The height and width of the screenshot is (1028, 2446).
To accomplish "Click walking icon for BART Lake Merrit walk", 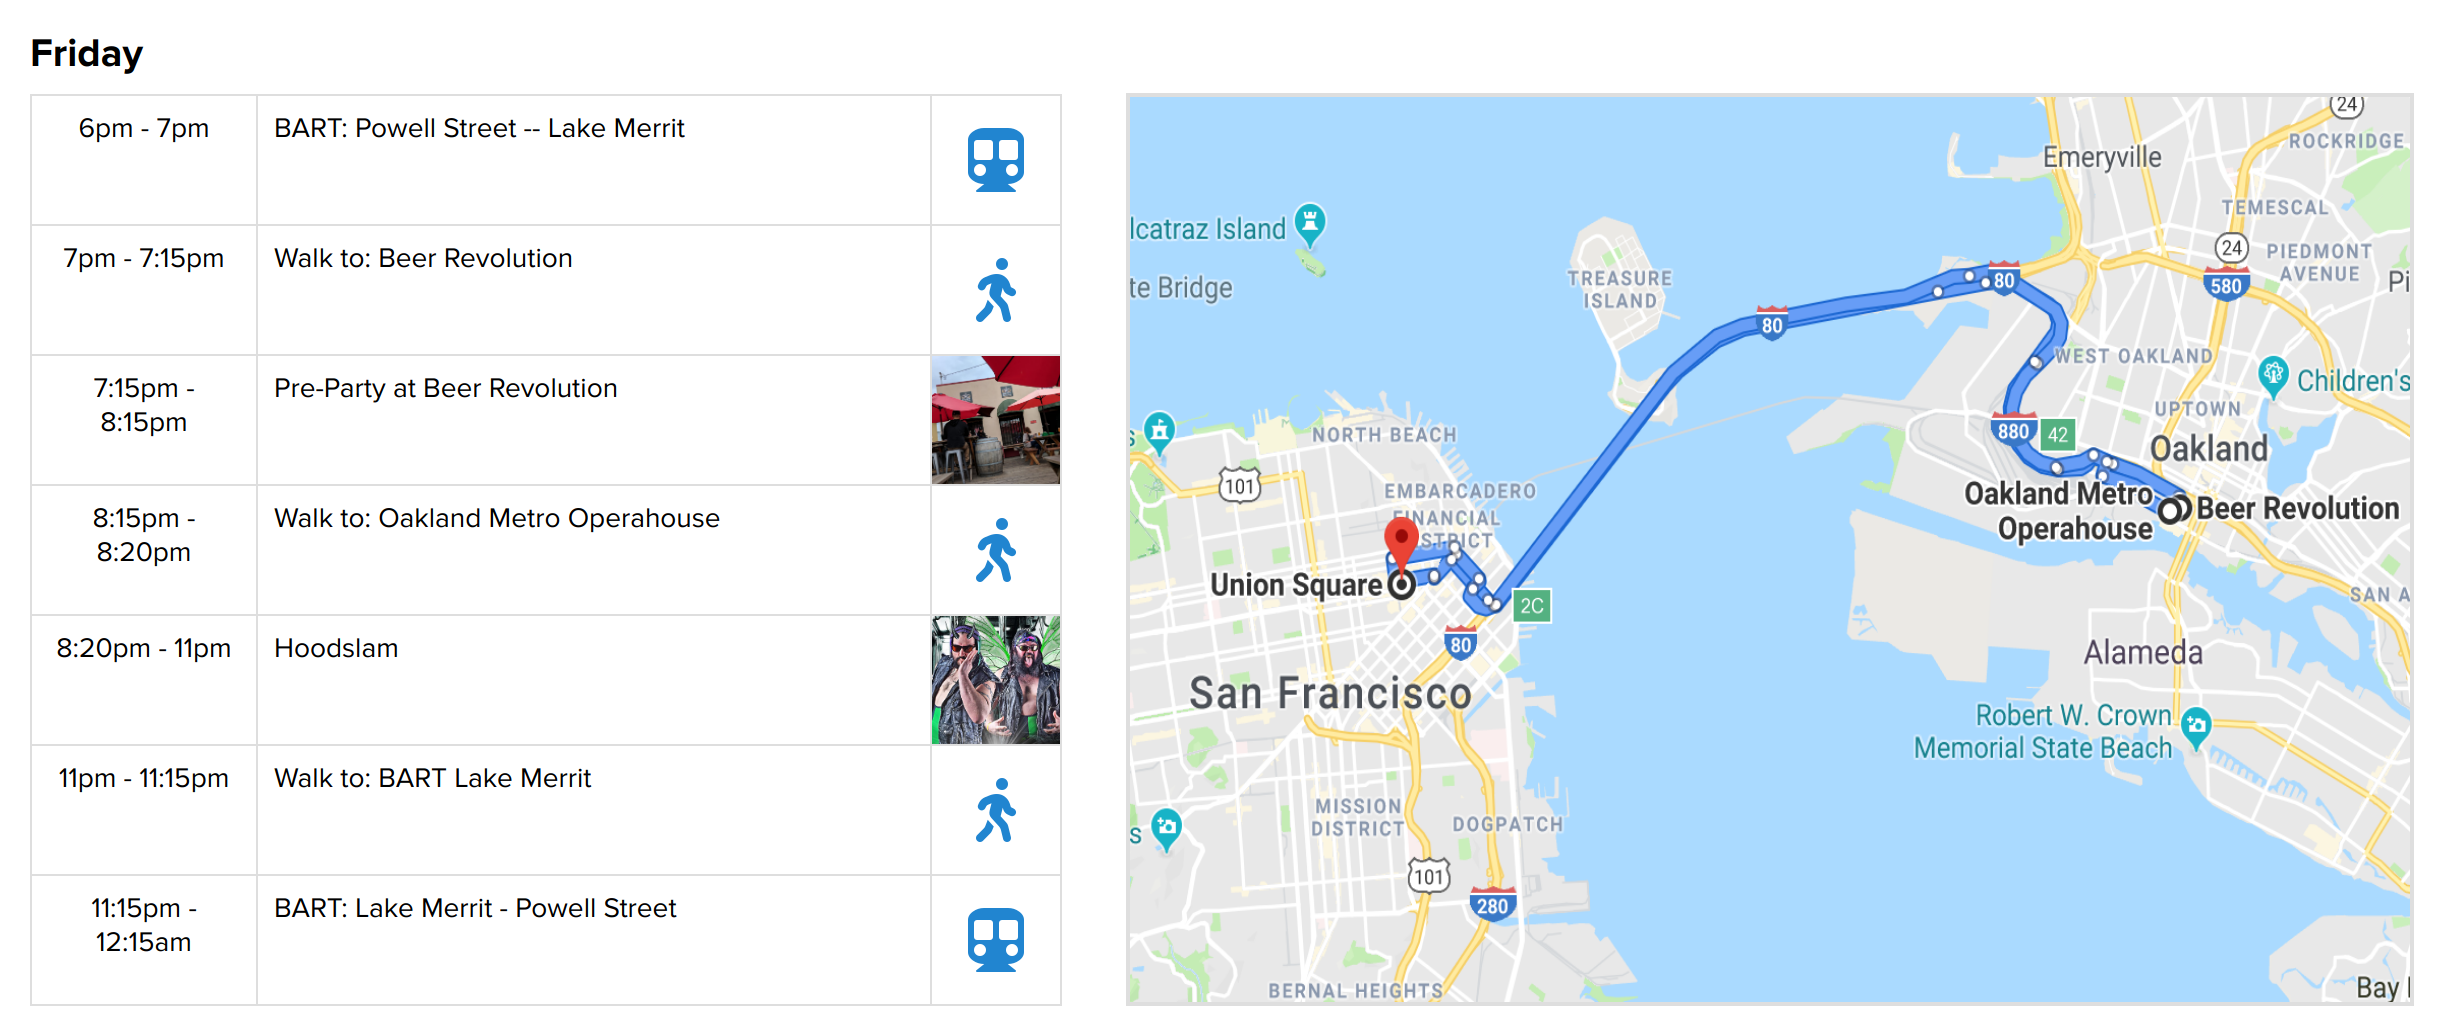I will pos(995,810).
